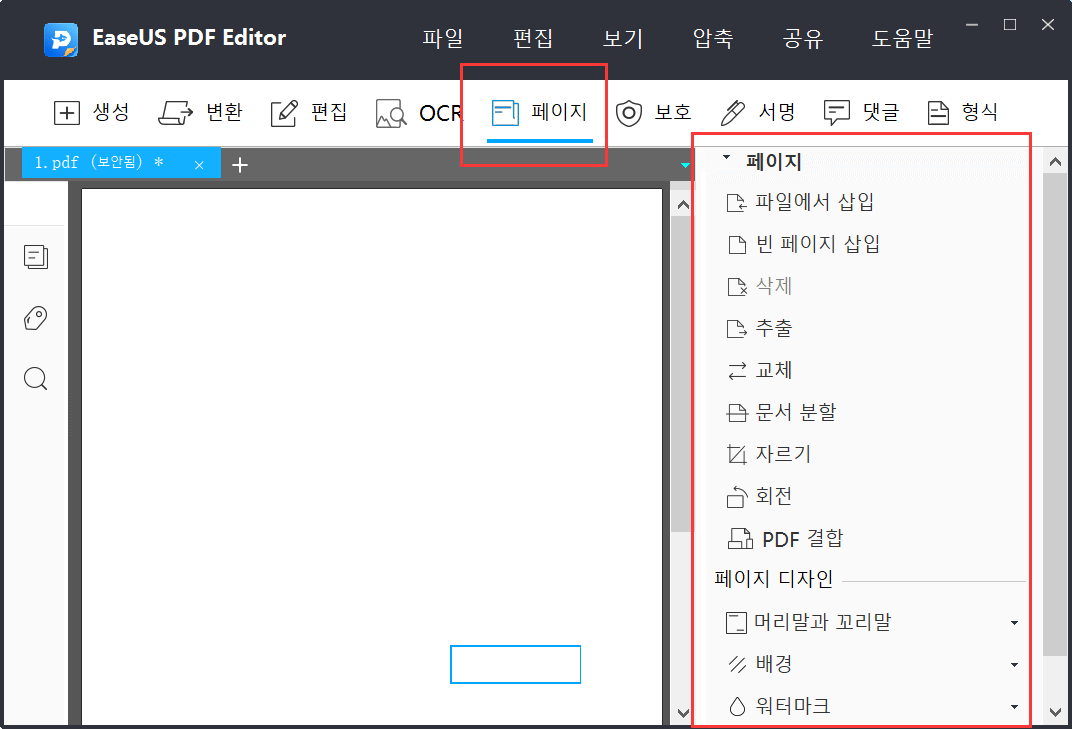Open the search tool in left sidebar
Image resolution: width=1072 pixels, height=729 pixels.
36,379
